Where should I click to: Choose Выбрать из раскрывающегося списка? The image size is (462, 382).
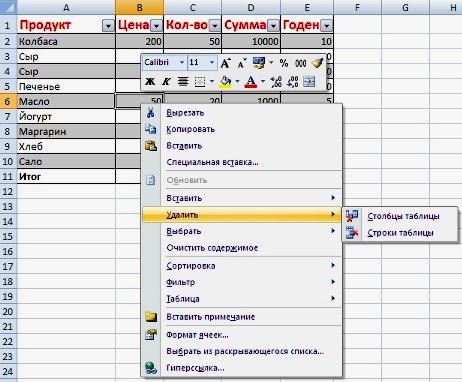(x=241, y=351)
